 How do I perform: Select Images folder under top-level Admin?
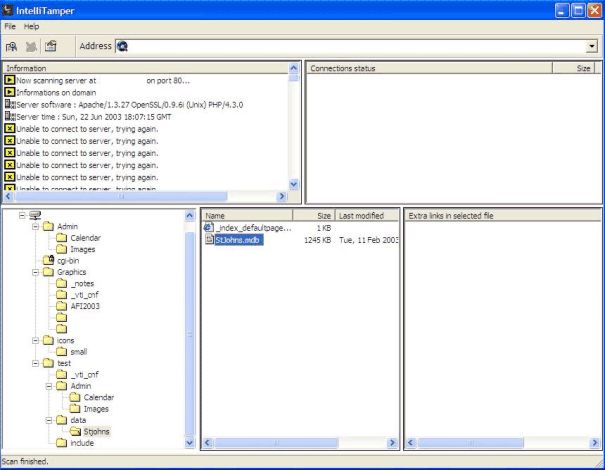tap(83, 249)
